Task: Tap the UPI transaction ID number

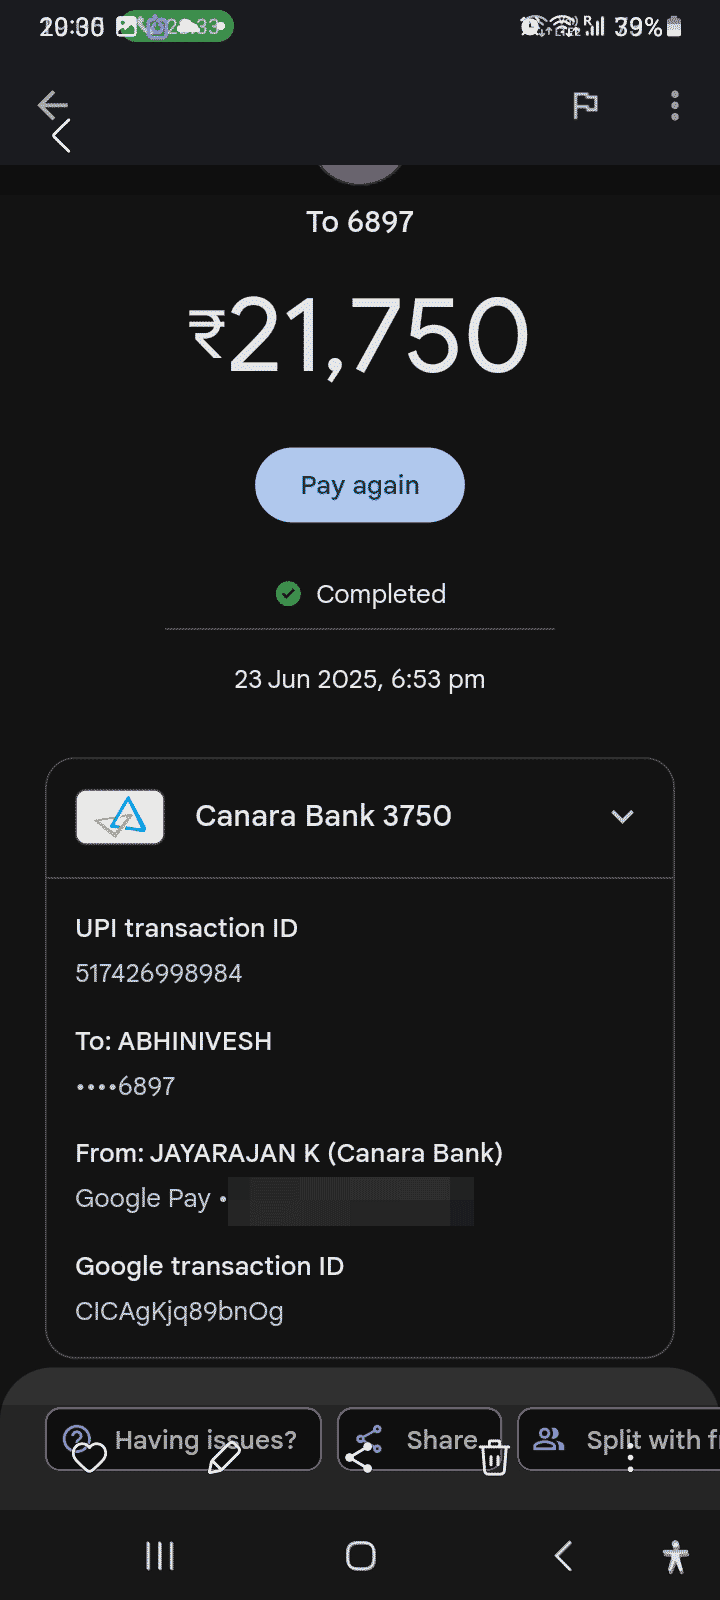Action: tap(159, 973)
